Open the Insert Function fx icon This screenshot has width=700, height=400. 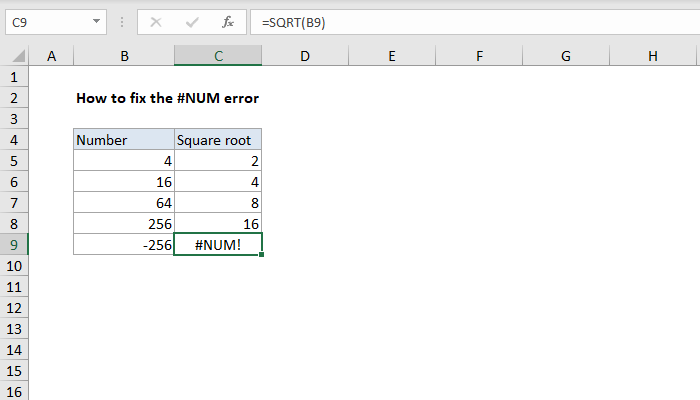(228, 21)
